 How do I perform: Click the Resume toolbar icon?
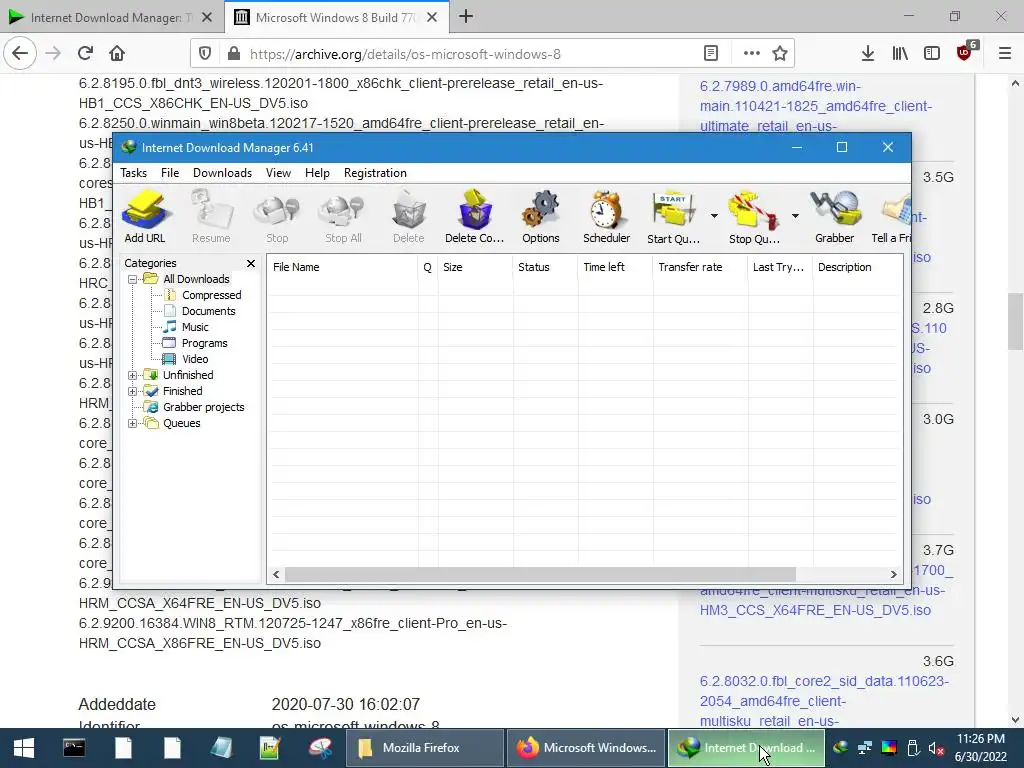[211, 217]
